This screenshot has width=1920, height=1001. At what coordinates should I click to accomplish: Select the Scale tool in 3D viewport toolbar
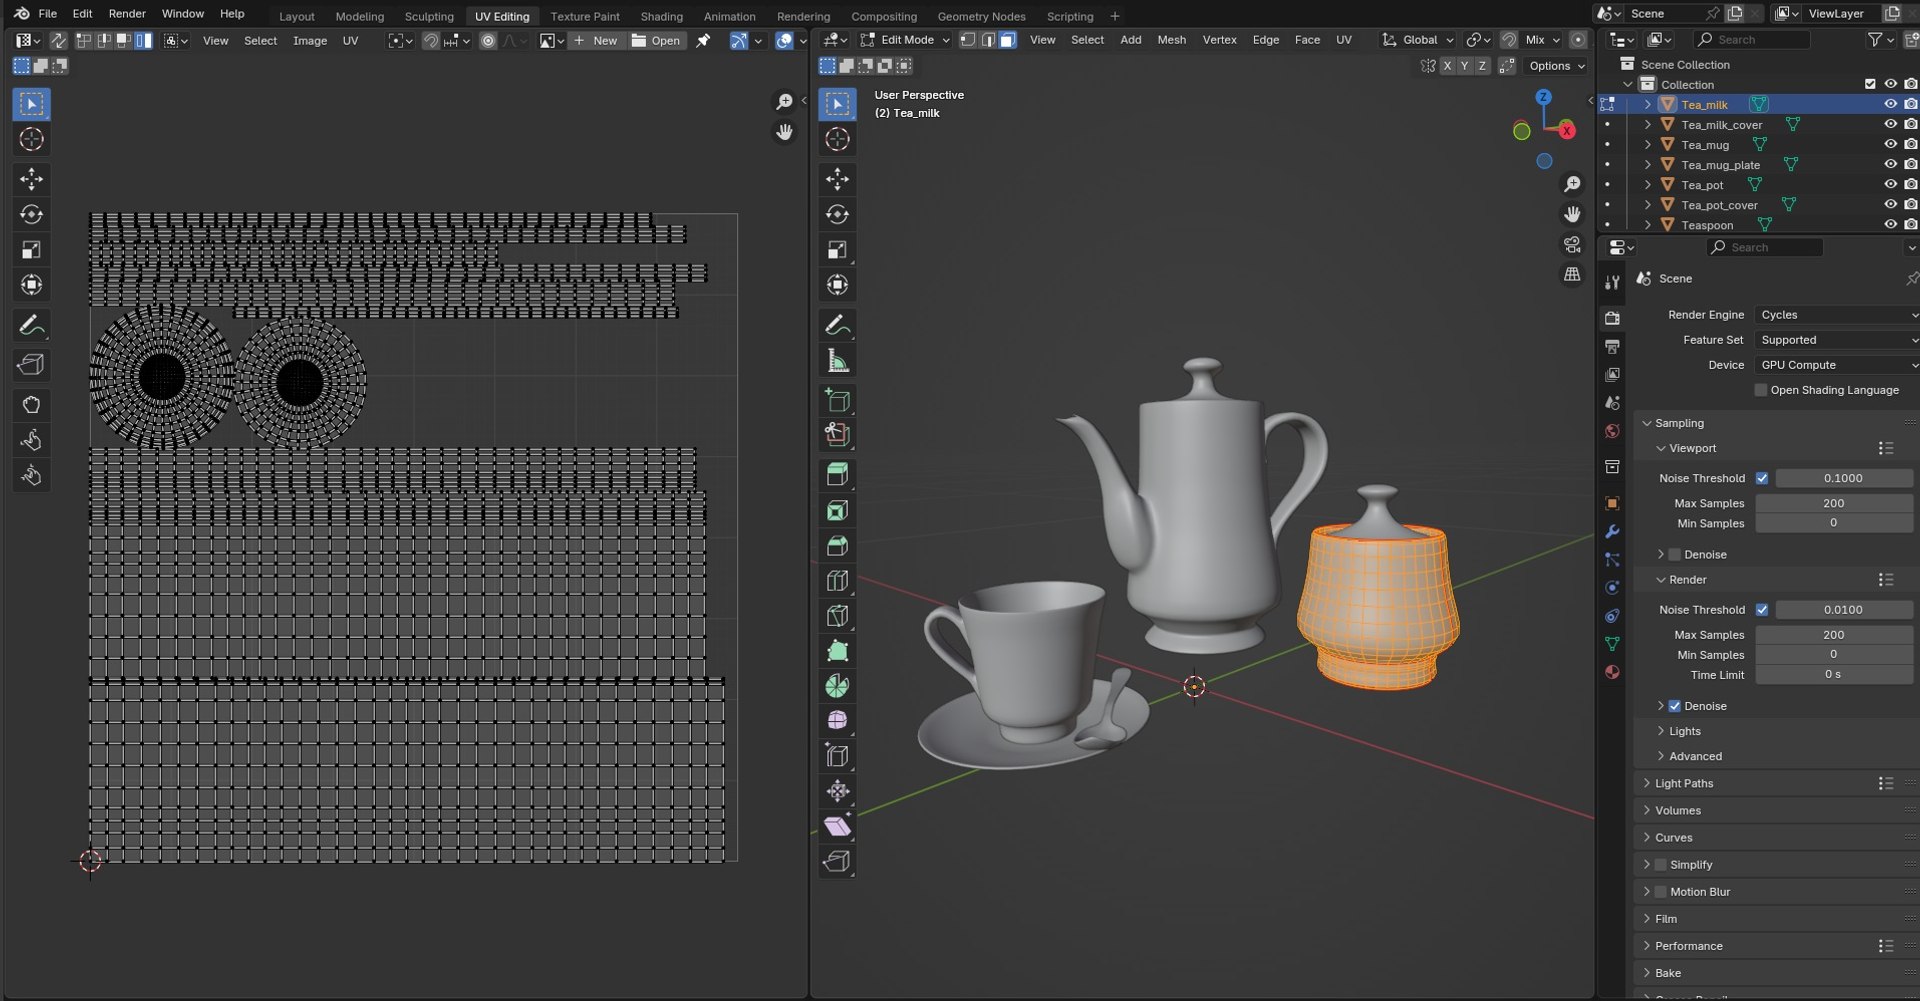coord(837,250)
